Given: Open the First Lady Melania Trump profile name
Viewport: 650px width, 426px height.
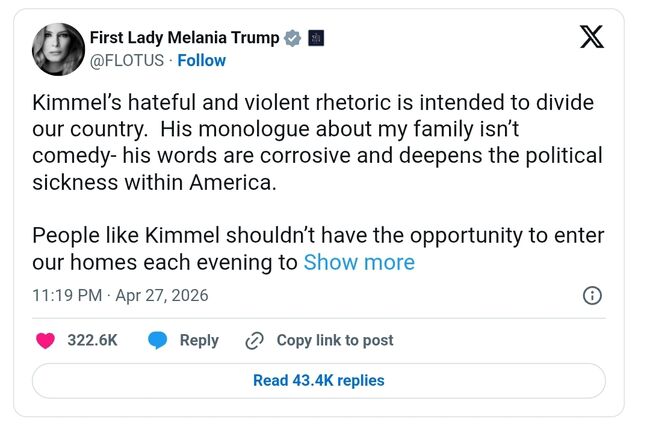Looking at the screenshot, I should (x=184, y=38).
